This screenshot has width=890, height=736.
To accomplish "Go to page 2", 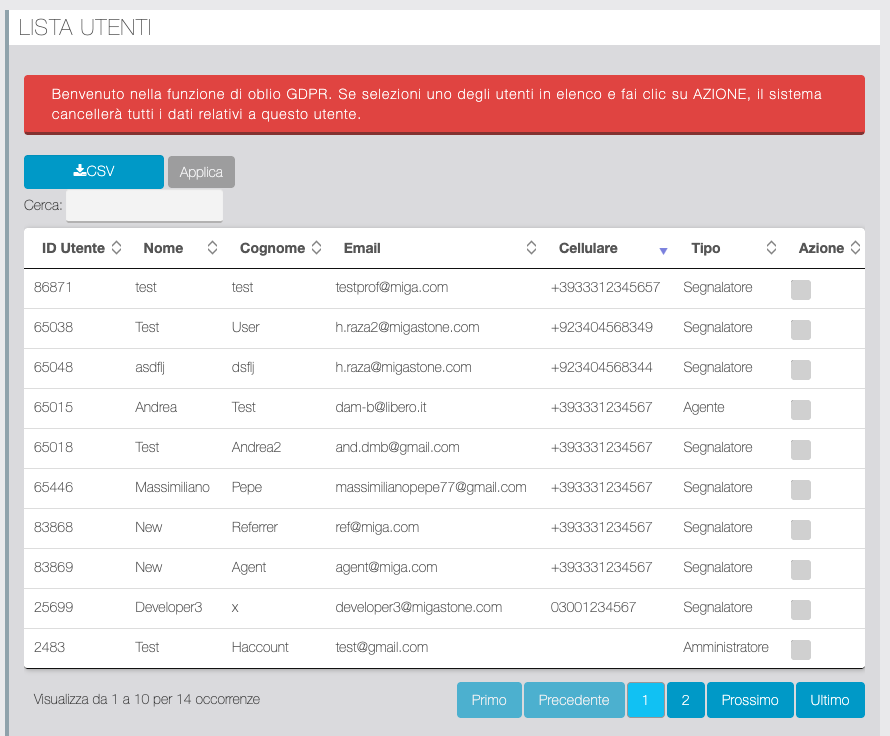I will coord(685,700).
